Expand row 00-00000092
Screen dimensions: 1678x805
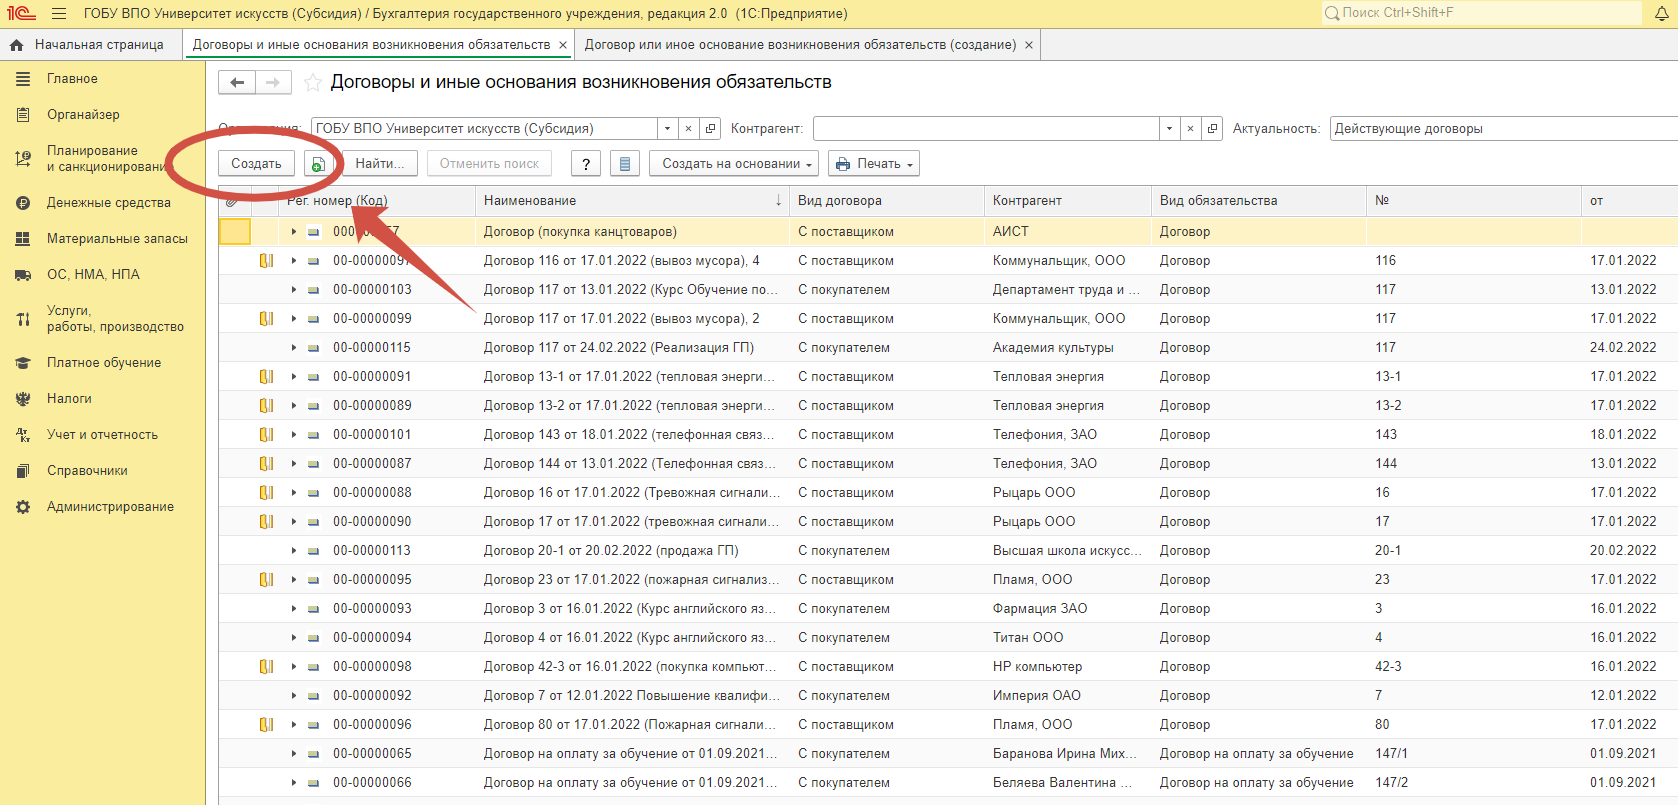(294, 696)
